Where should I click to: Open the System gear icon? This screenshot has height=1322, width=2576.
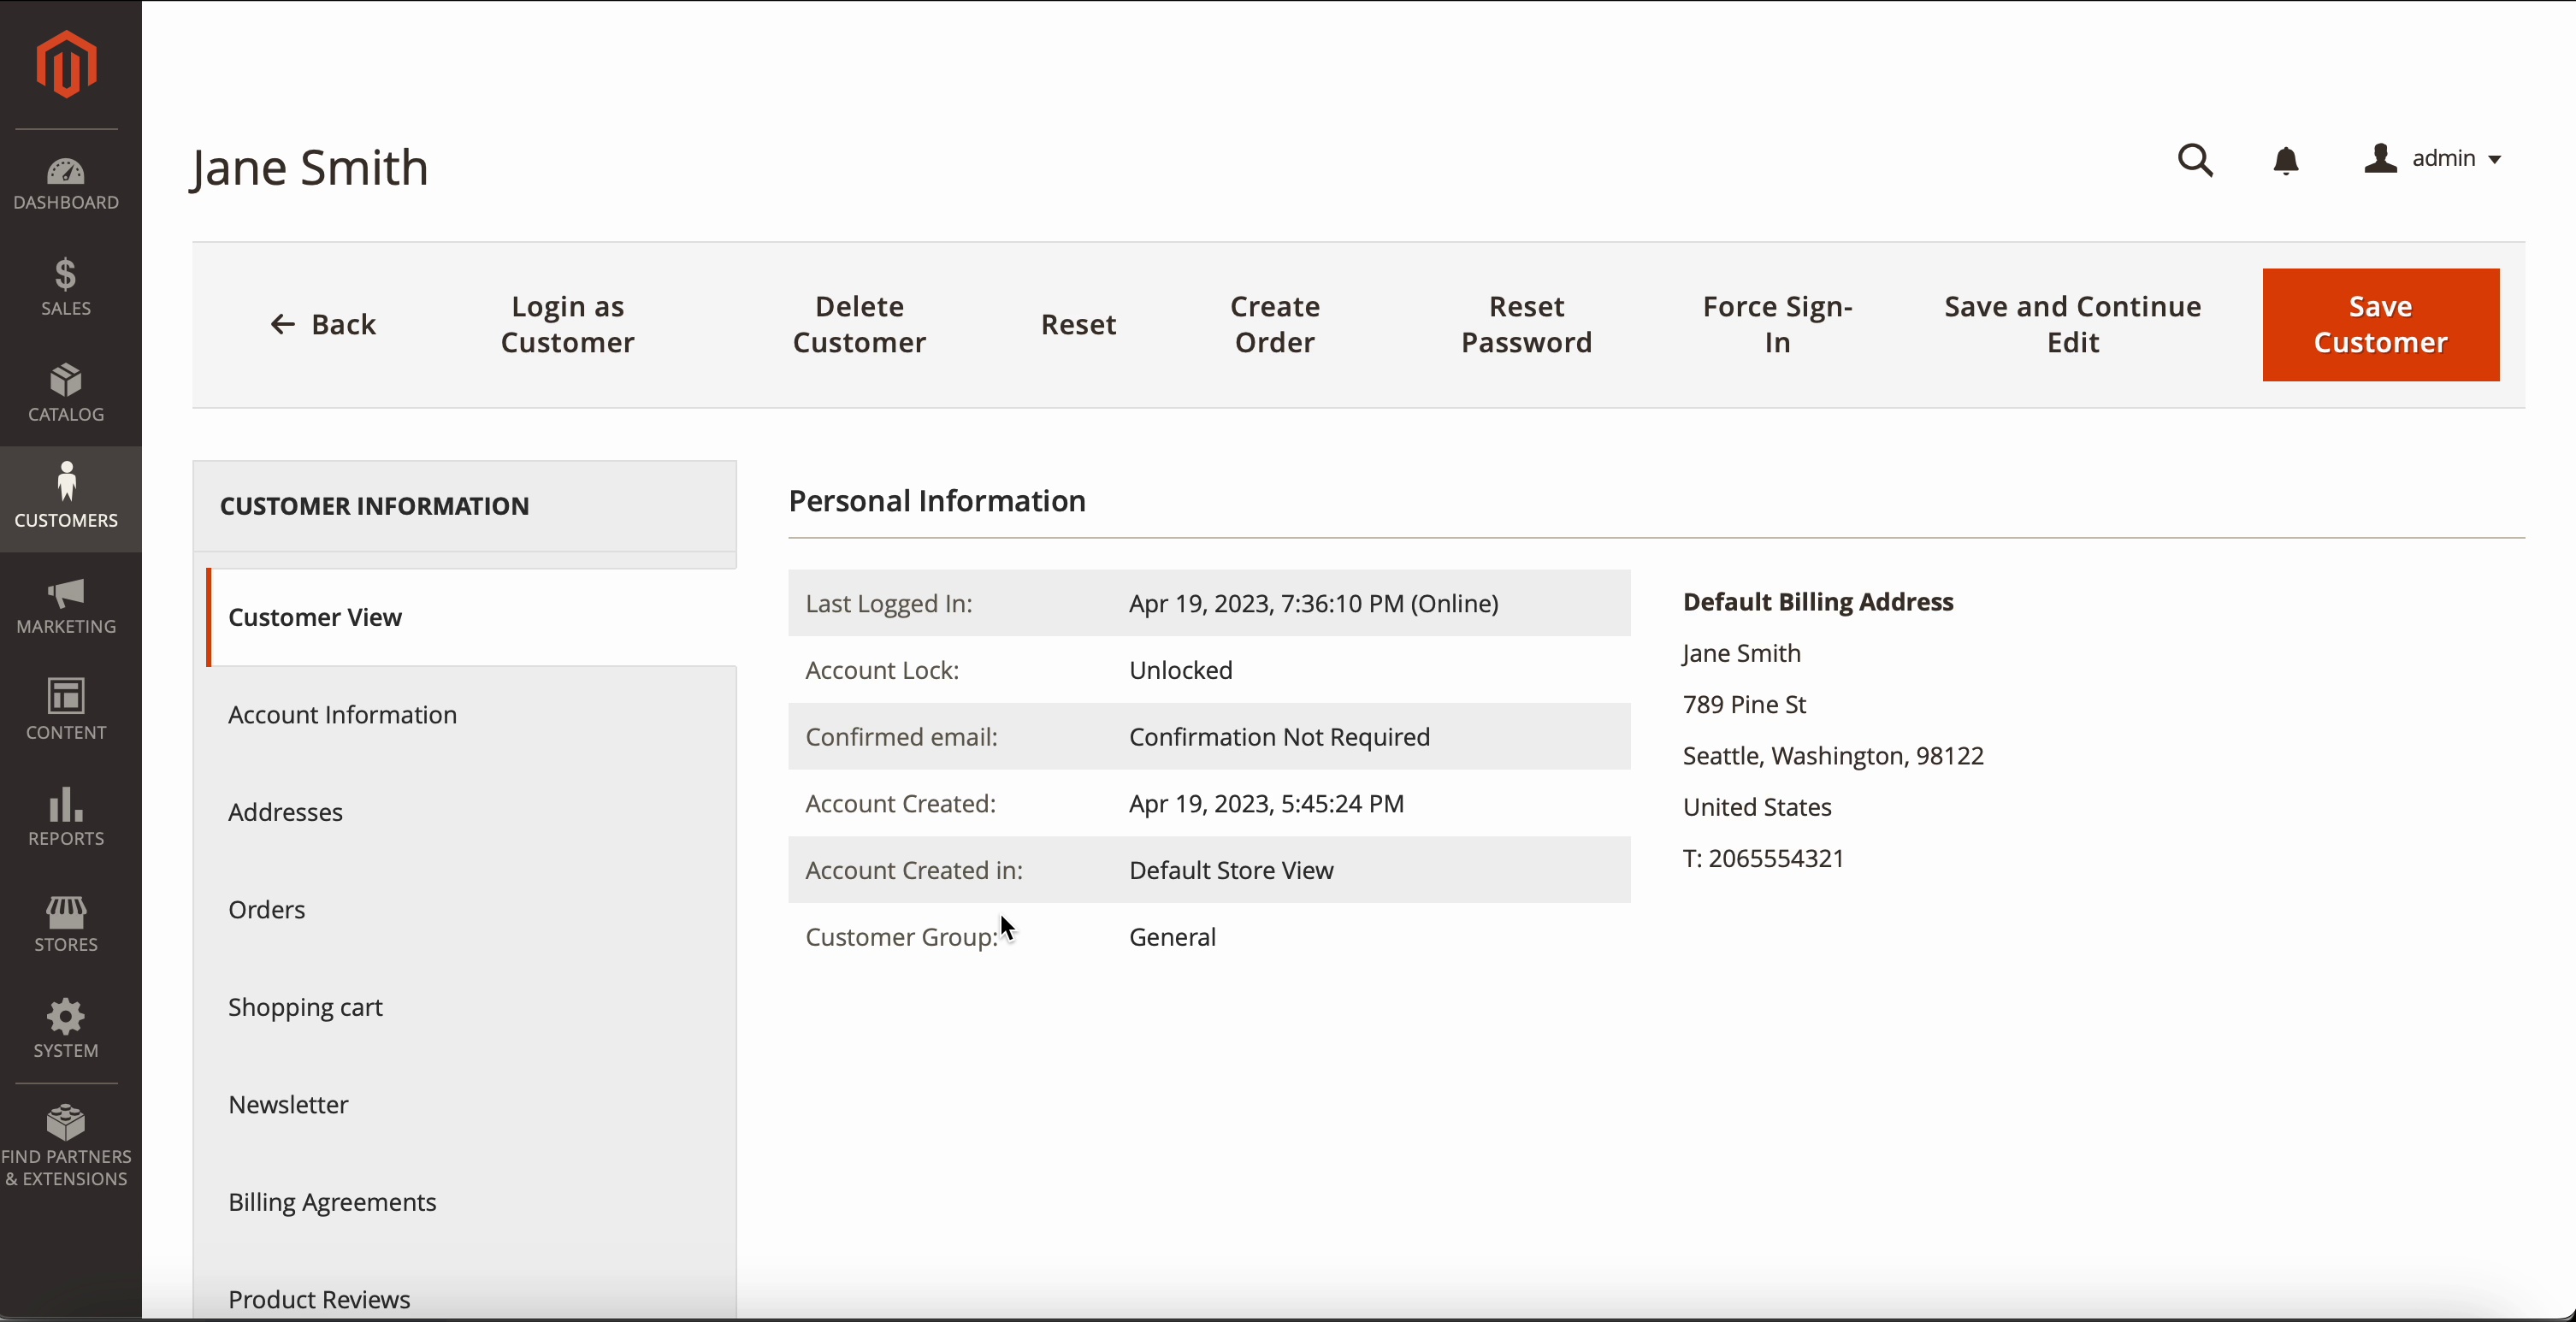(66, 1029)
